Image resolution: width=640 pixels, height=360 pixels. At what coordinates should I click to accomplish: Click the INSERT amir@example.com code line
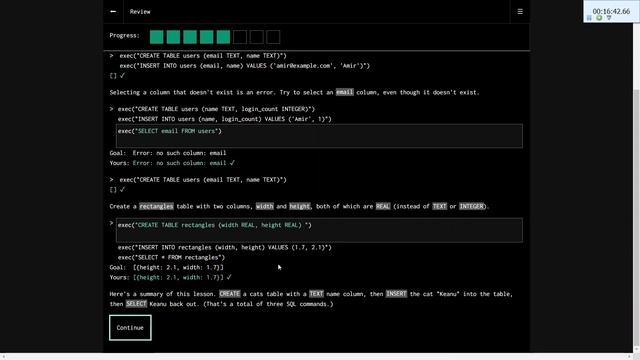(x=244, y=66)
